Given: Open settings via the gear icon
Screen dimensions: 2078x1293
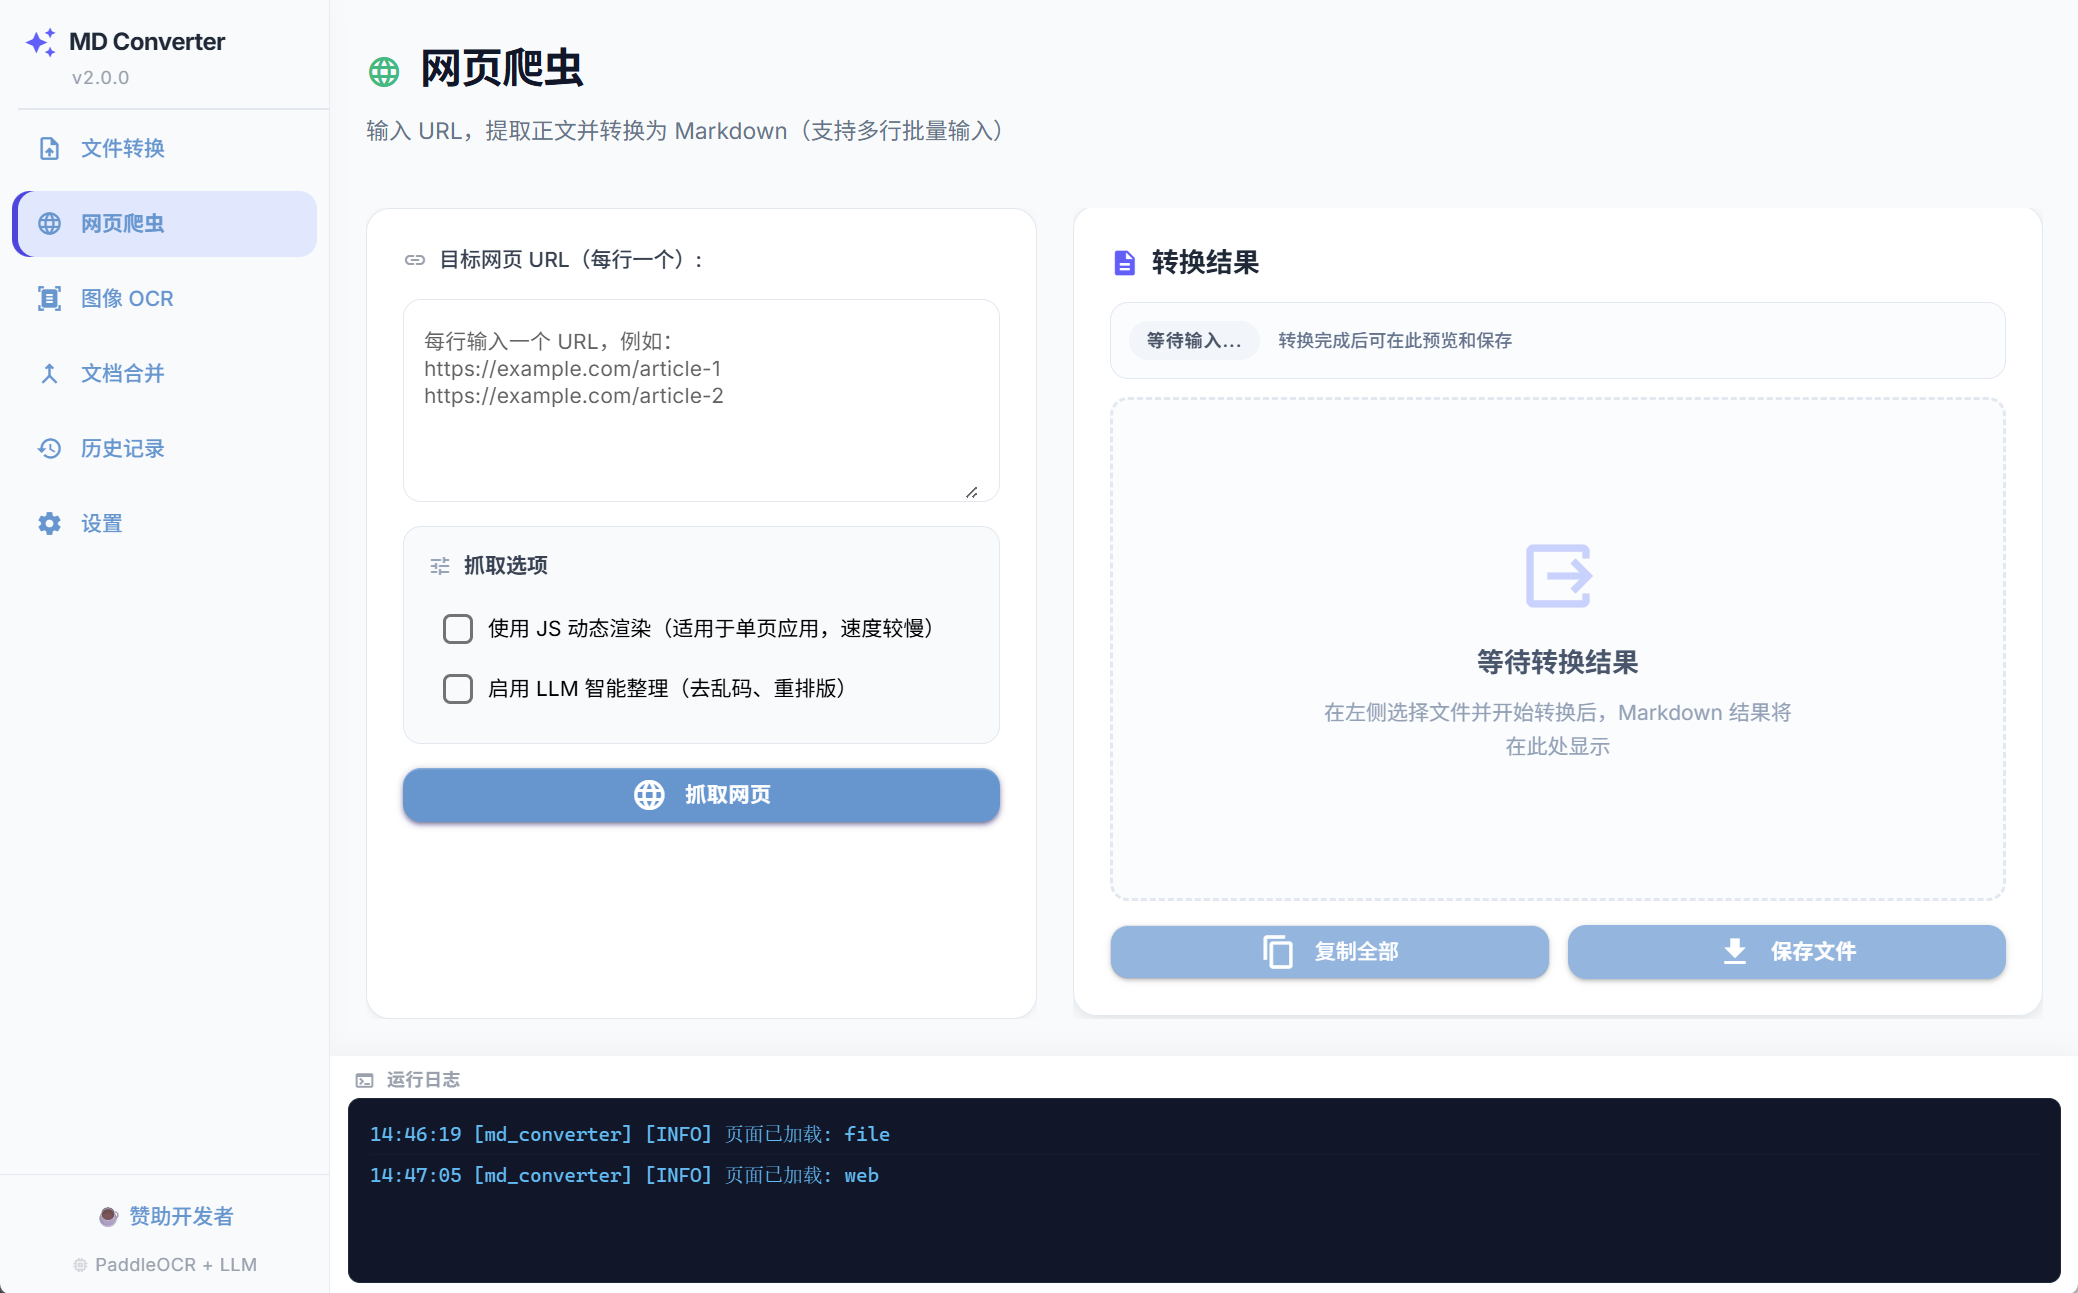Looking at the screenshot, I should [x=49, y=523].
